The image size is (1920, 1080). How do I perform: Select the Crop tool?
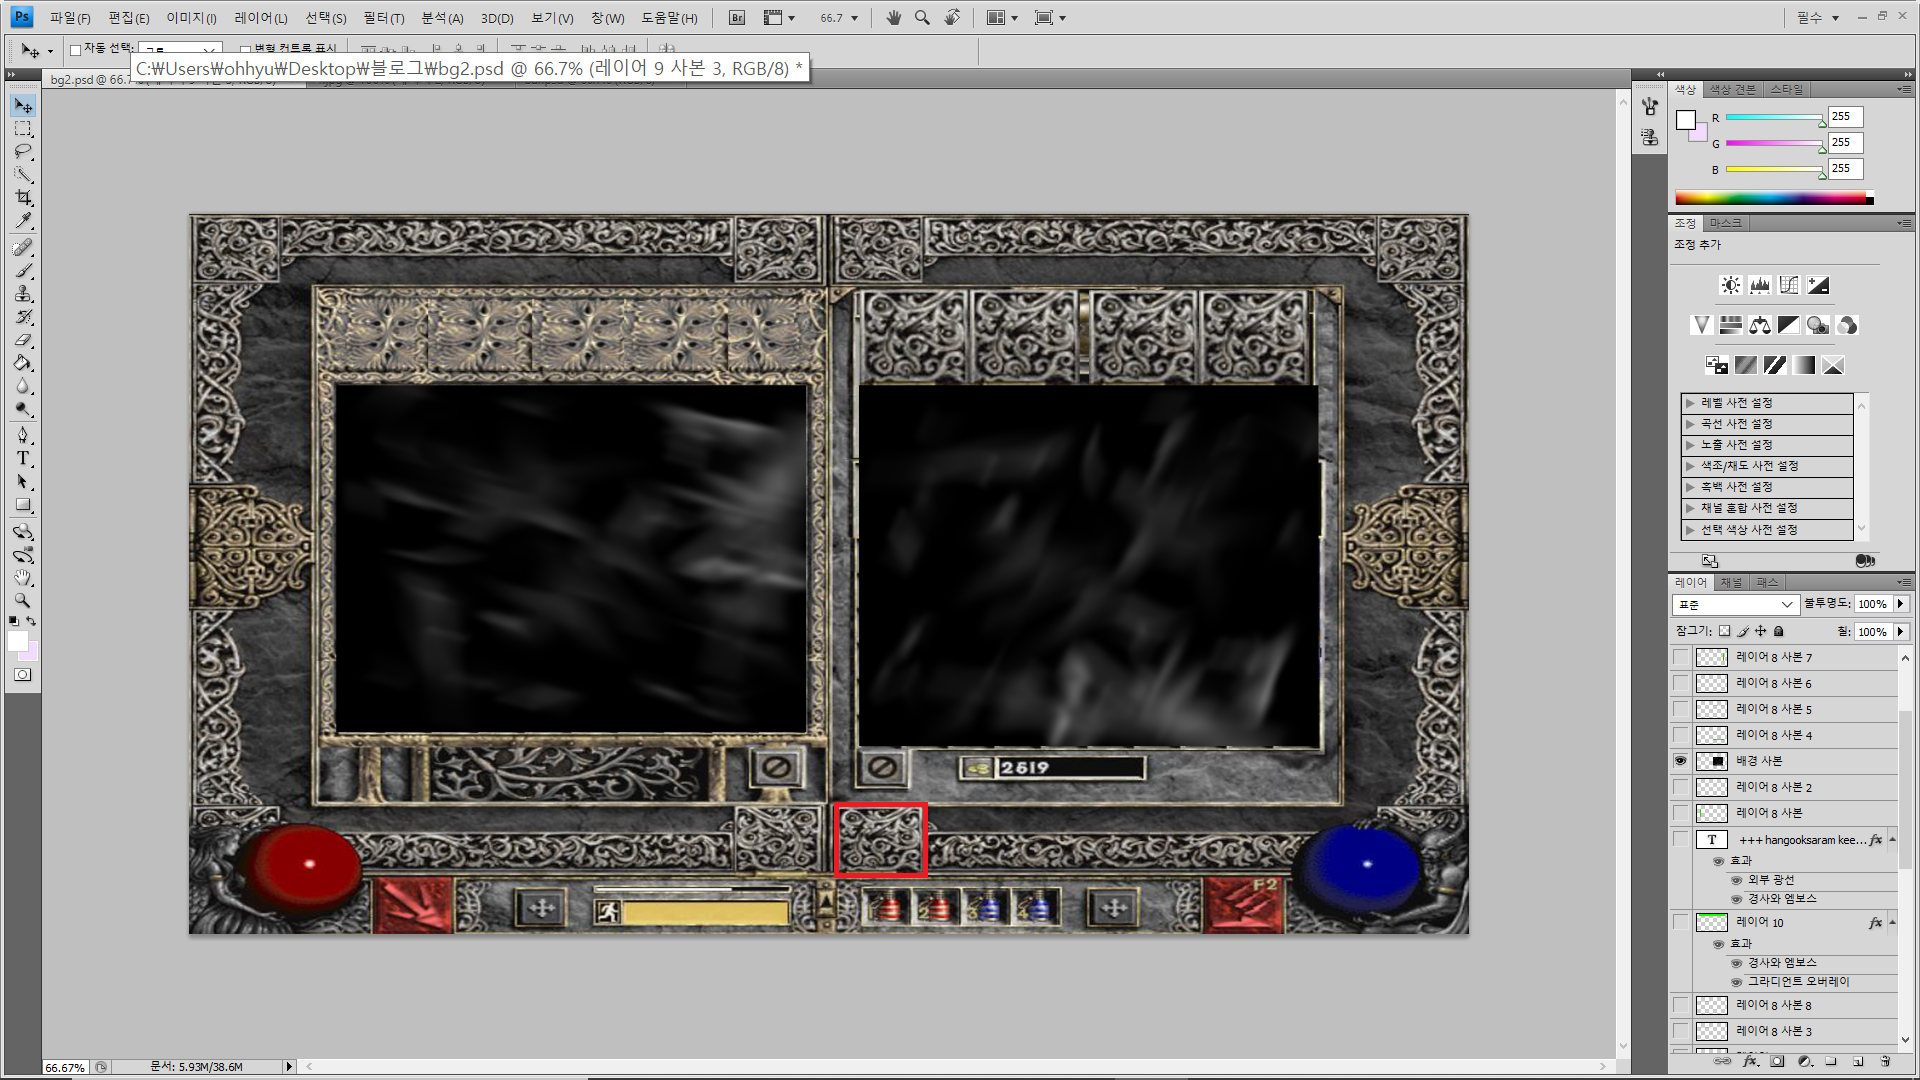coord(23,198)
